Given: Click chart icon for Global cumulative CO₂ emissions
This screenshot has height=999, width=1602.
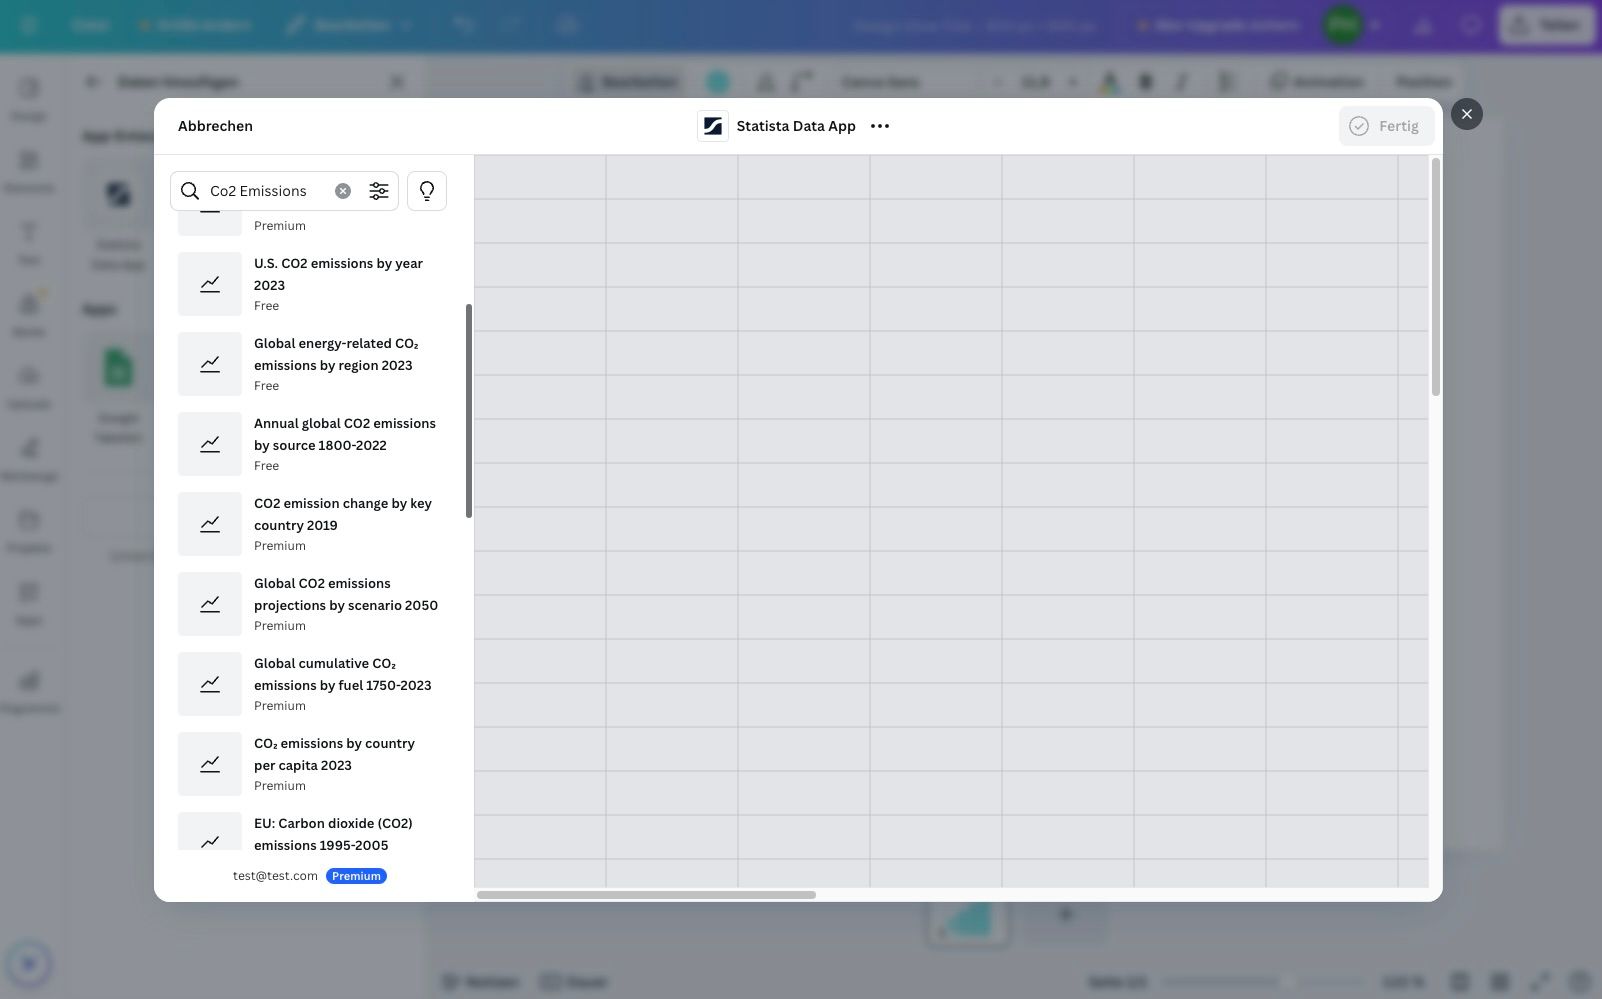Looking at the screenshot, I should 210,684.
